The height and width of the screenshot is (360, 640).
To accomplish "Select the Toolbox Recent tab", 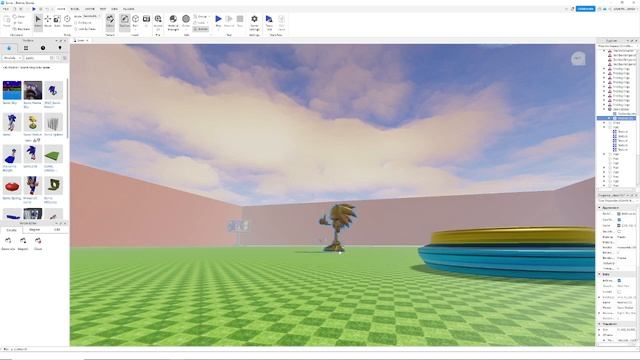I will (43, 48).
